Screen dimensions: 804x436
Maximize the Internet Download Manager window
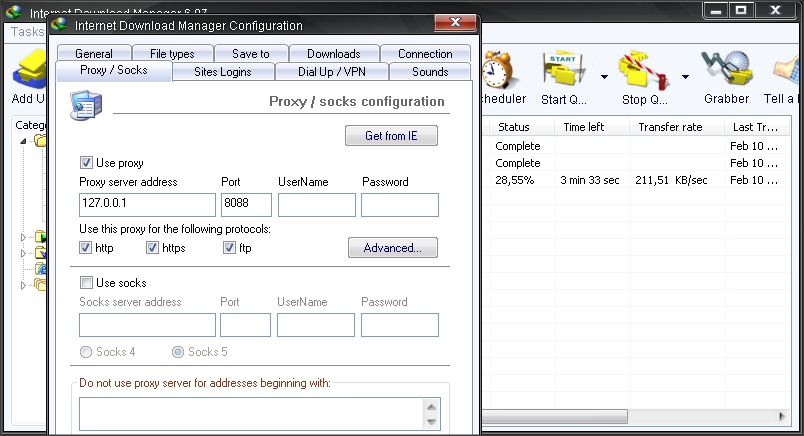coord(741,10)
